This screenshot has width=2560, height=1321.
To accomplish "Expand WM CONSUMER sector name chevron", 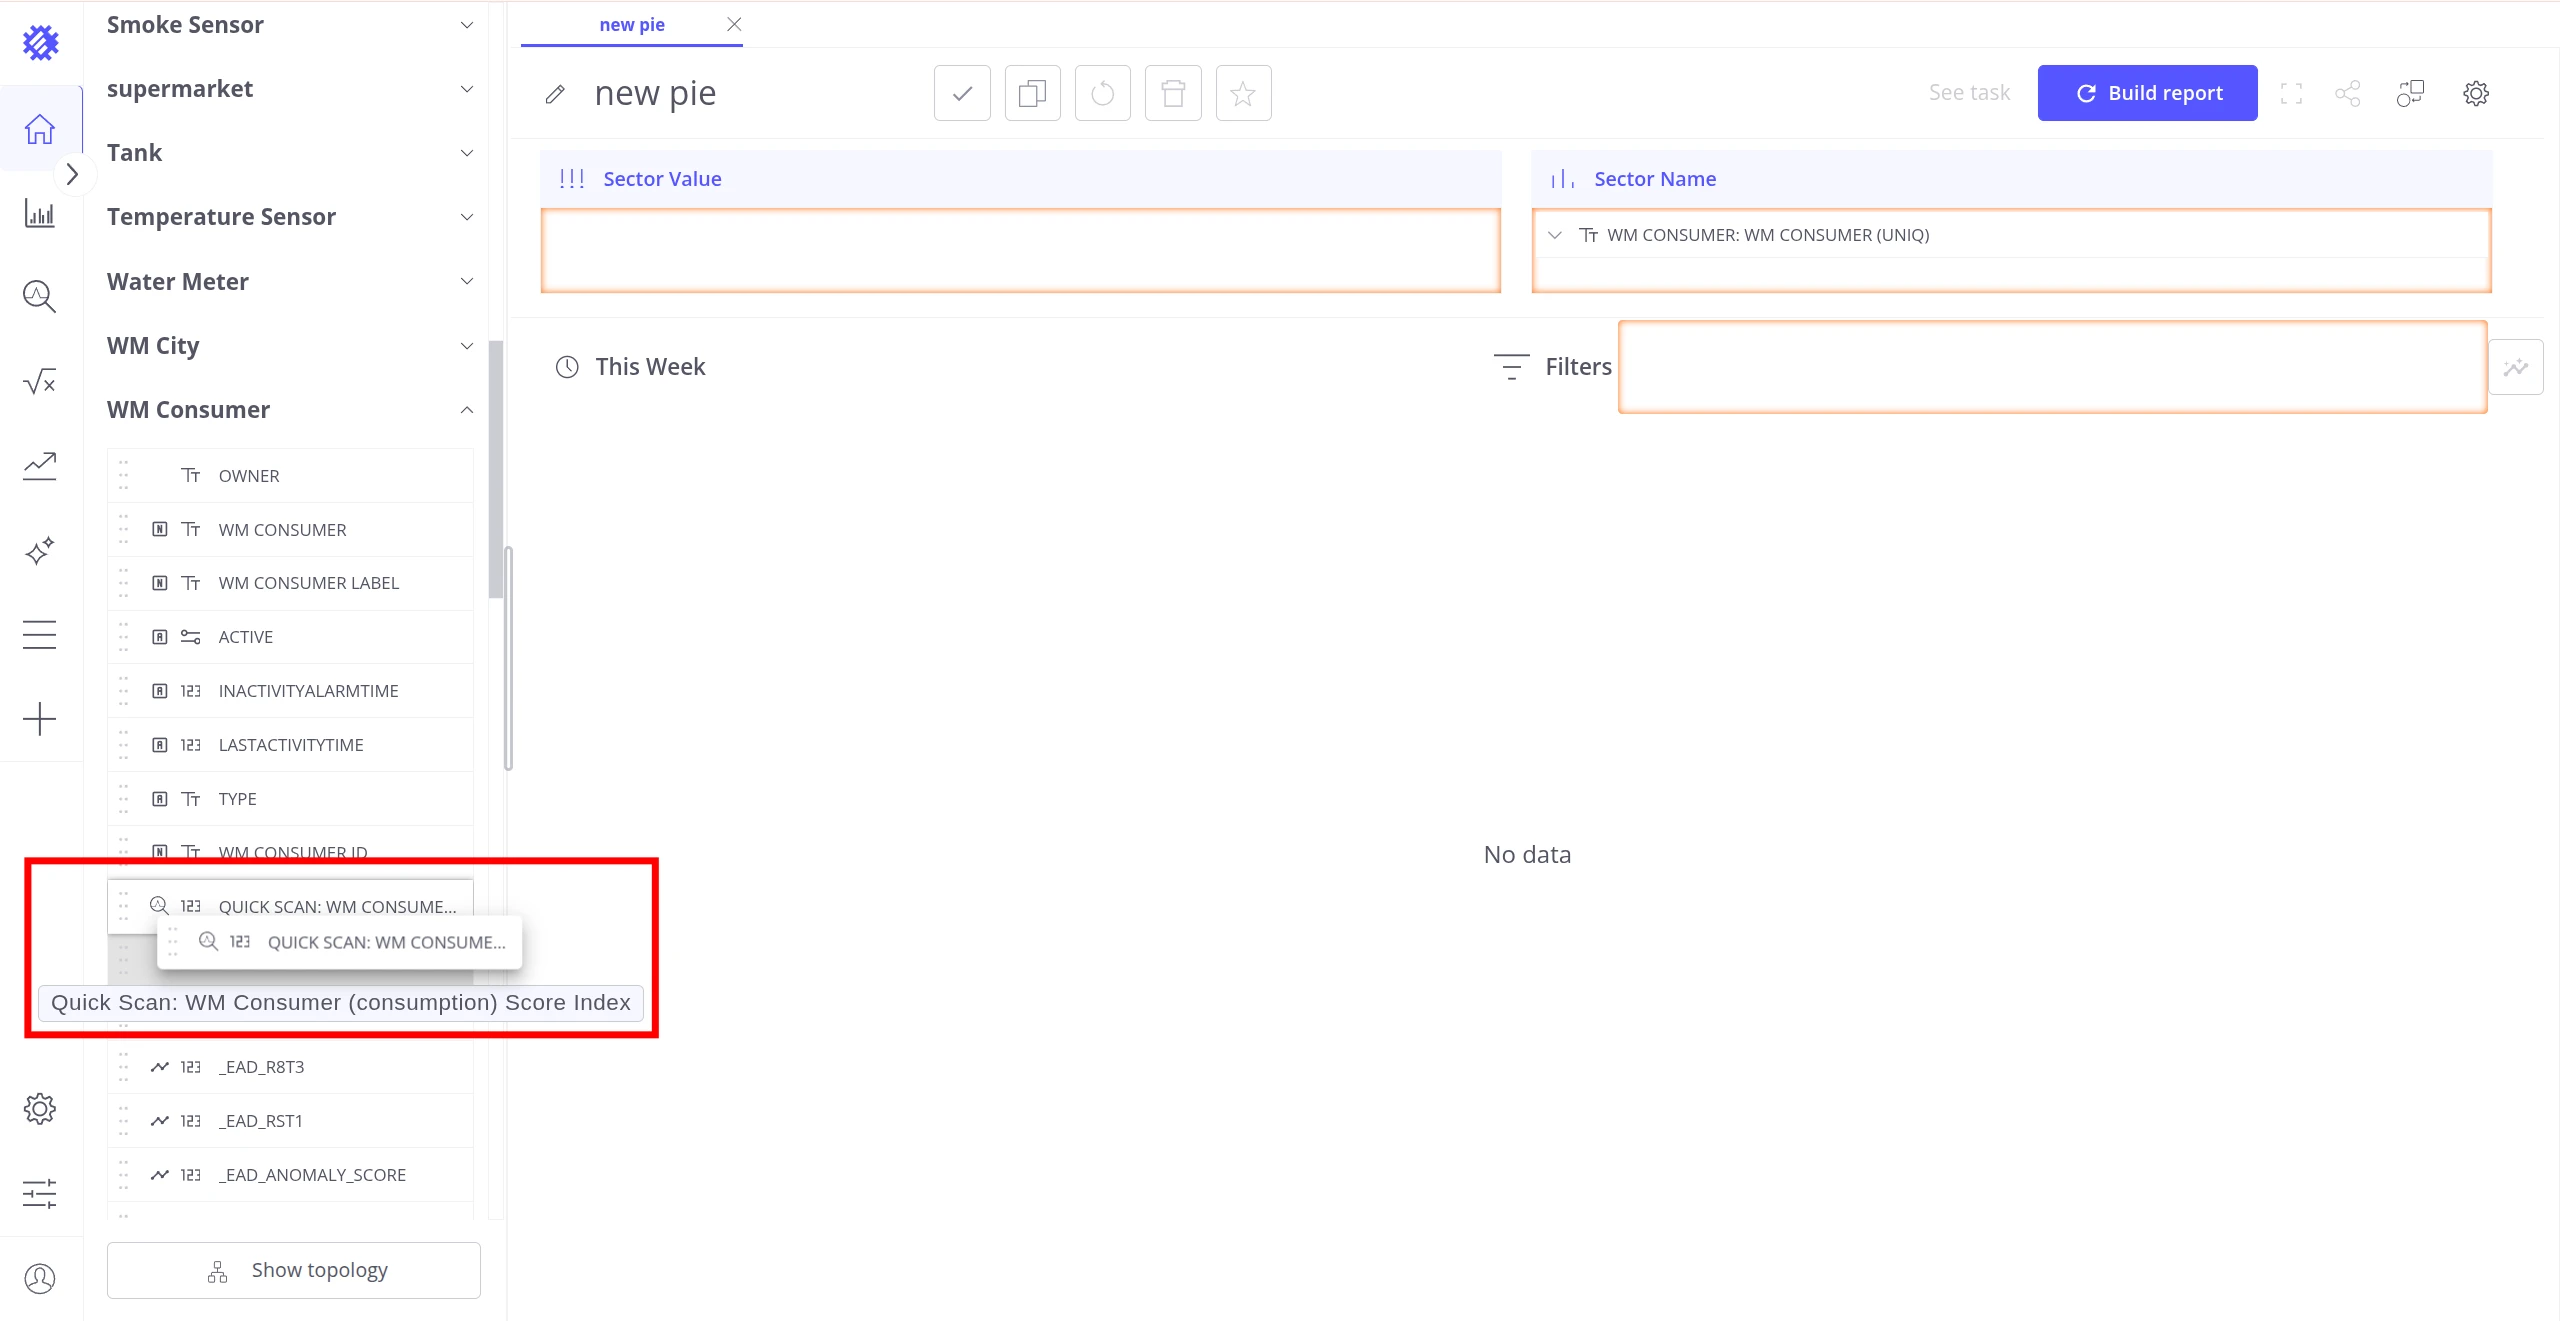I will (x=1555, y=235).
